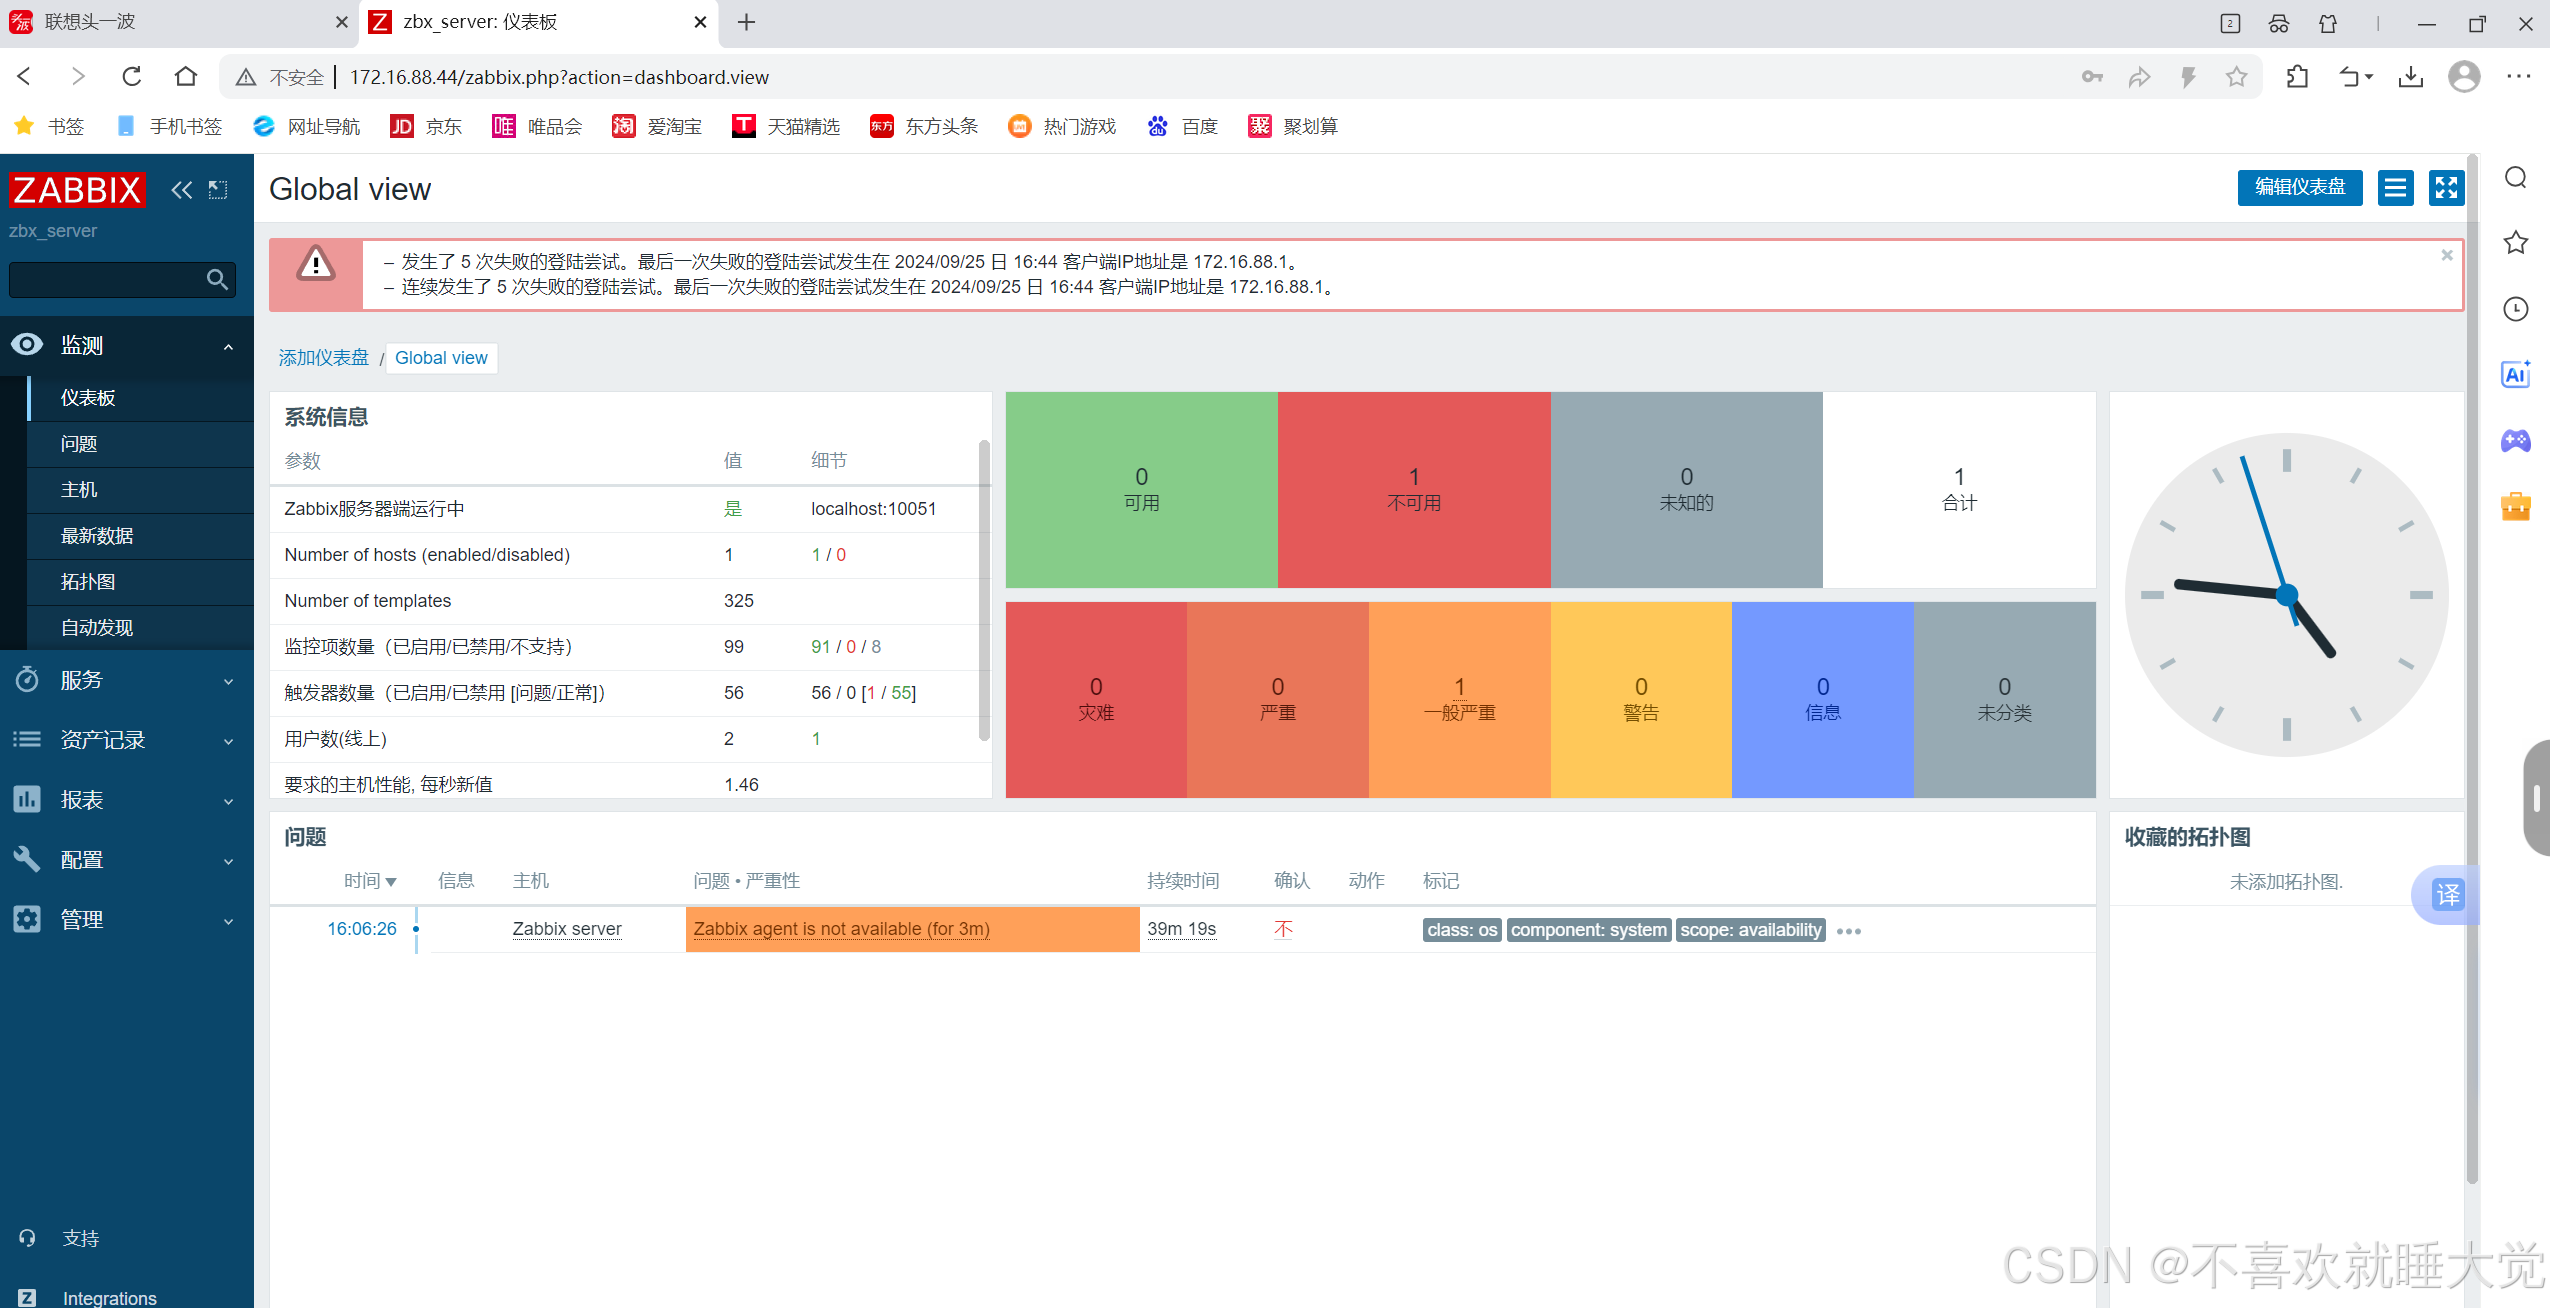
Task: Collapse the 监测 monitoring menu section
Action: point(127,345)
